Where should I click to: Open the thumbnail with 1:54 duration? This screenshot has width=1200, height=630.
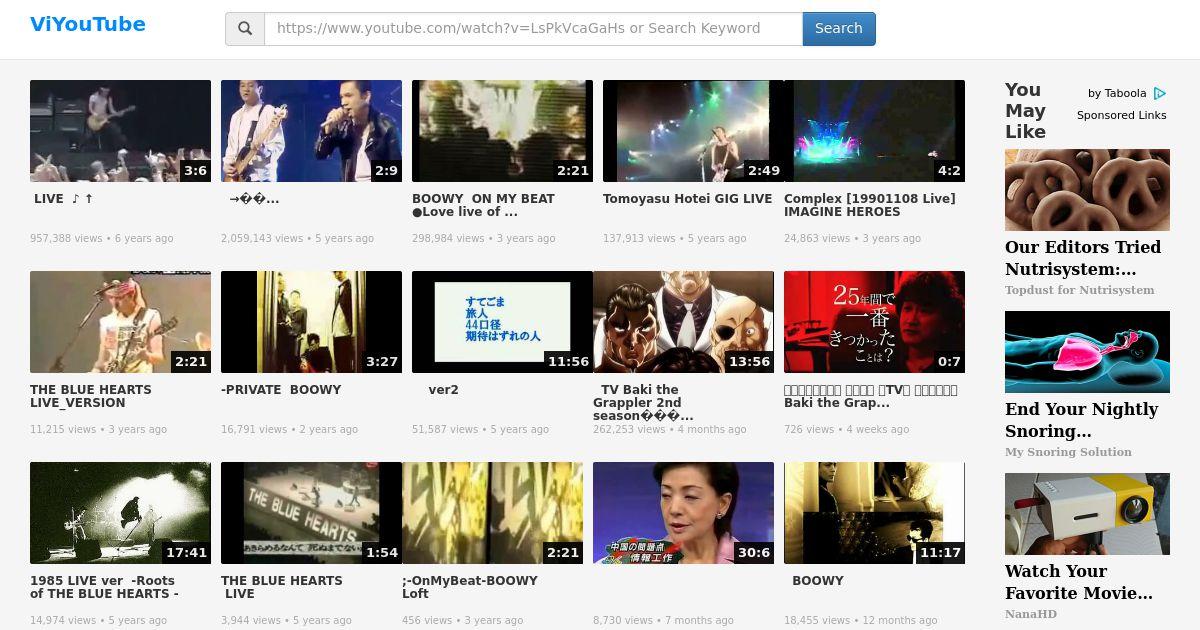coord(311,513)
